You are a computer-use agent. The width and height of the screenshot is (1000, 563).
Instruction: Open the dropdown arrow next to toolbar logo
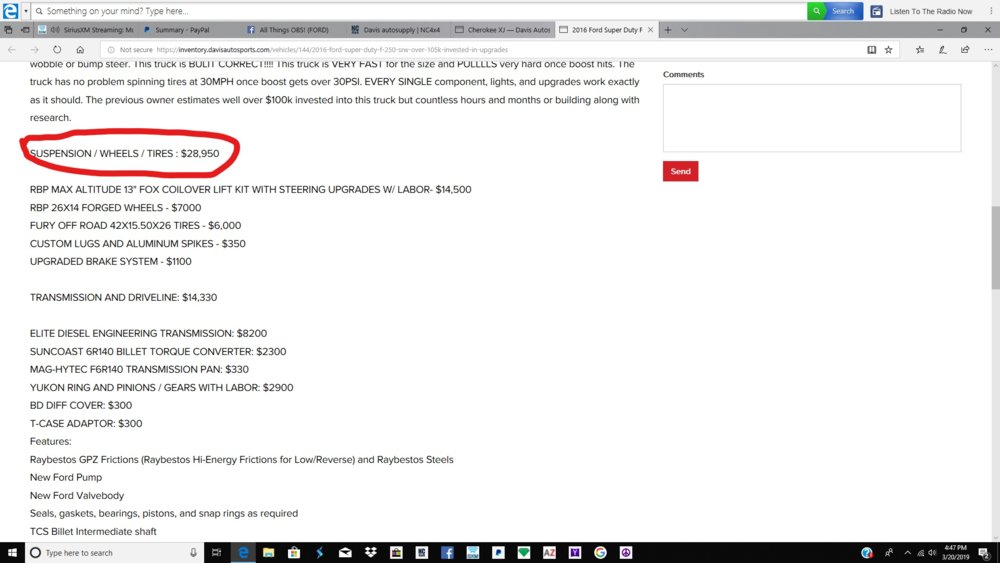pyautogui.click(x=26, y=11)
